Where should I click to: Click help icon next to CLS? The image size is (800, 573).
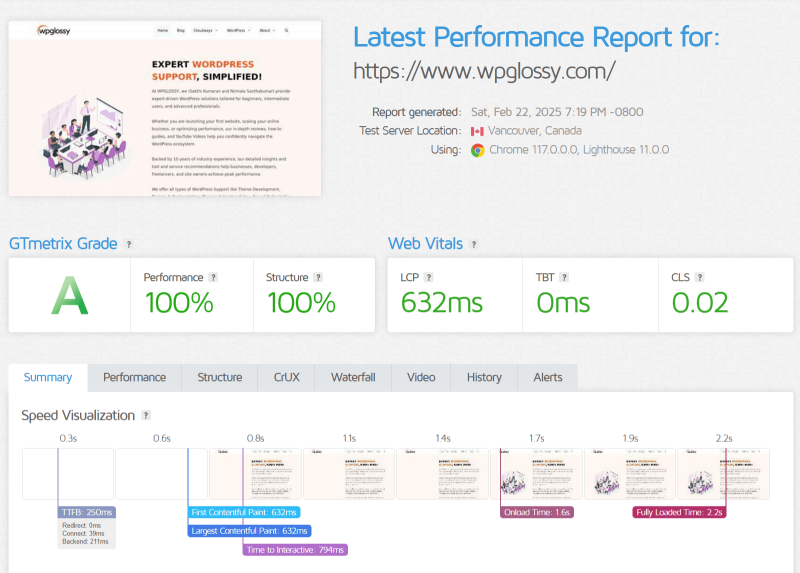pos(699,278)
